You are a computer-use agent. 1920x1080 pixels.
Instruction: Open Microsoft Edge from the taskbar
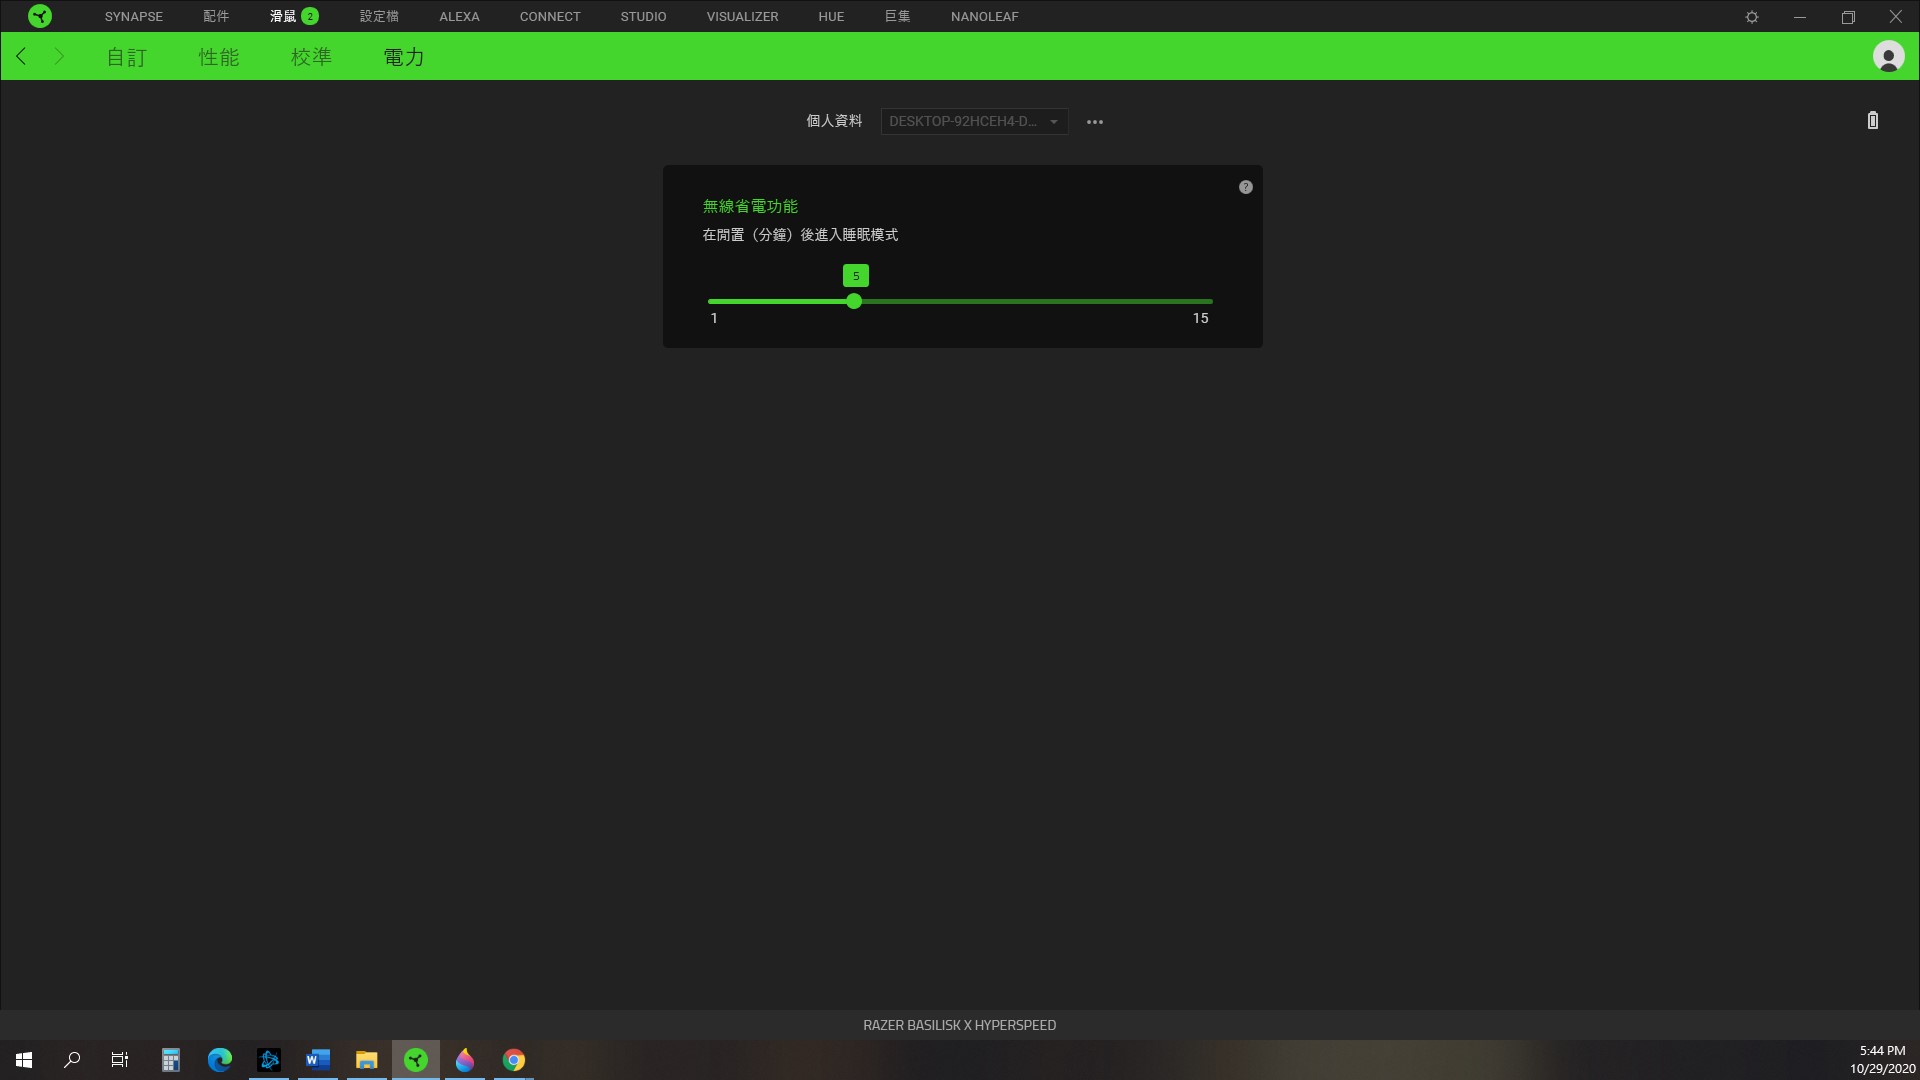tap(220, 1060)
